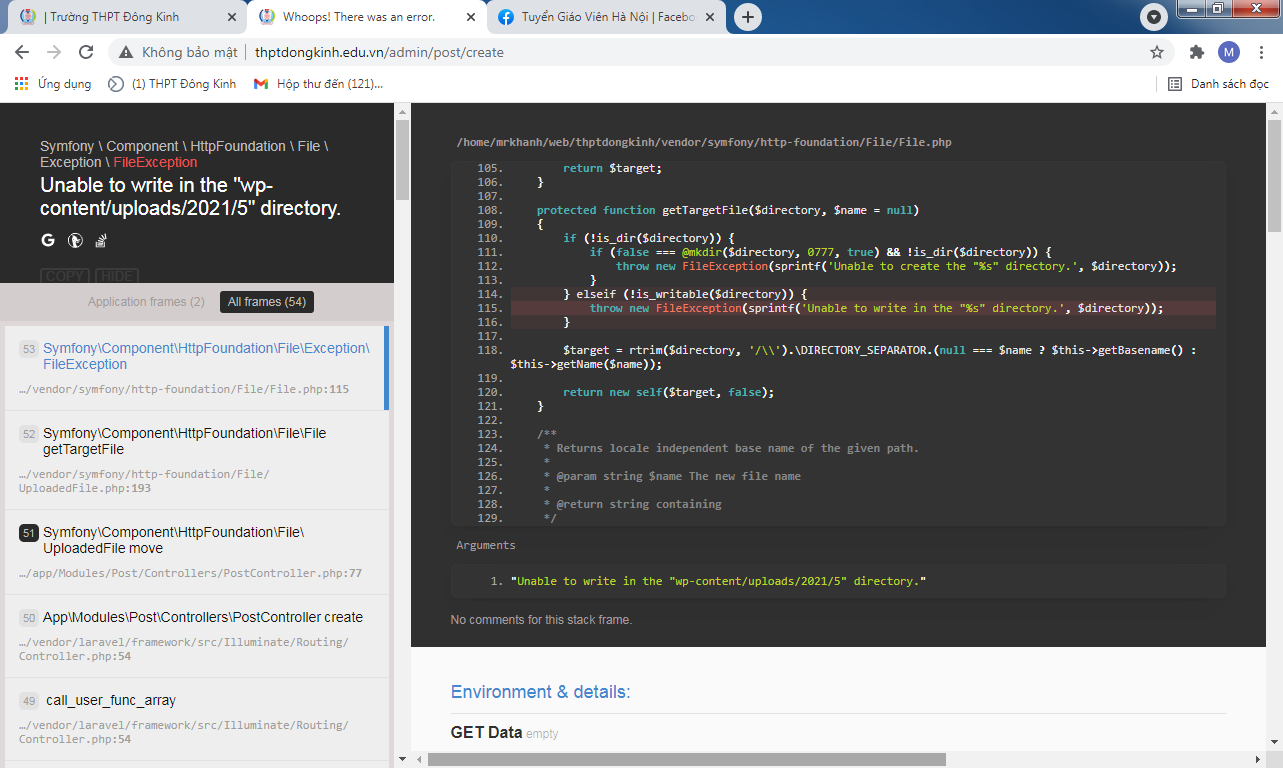This screenshot has height=768, width=1283.
Task: Open Chrome profile avatar M
Action: point(1228,52)
